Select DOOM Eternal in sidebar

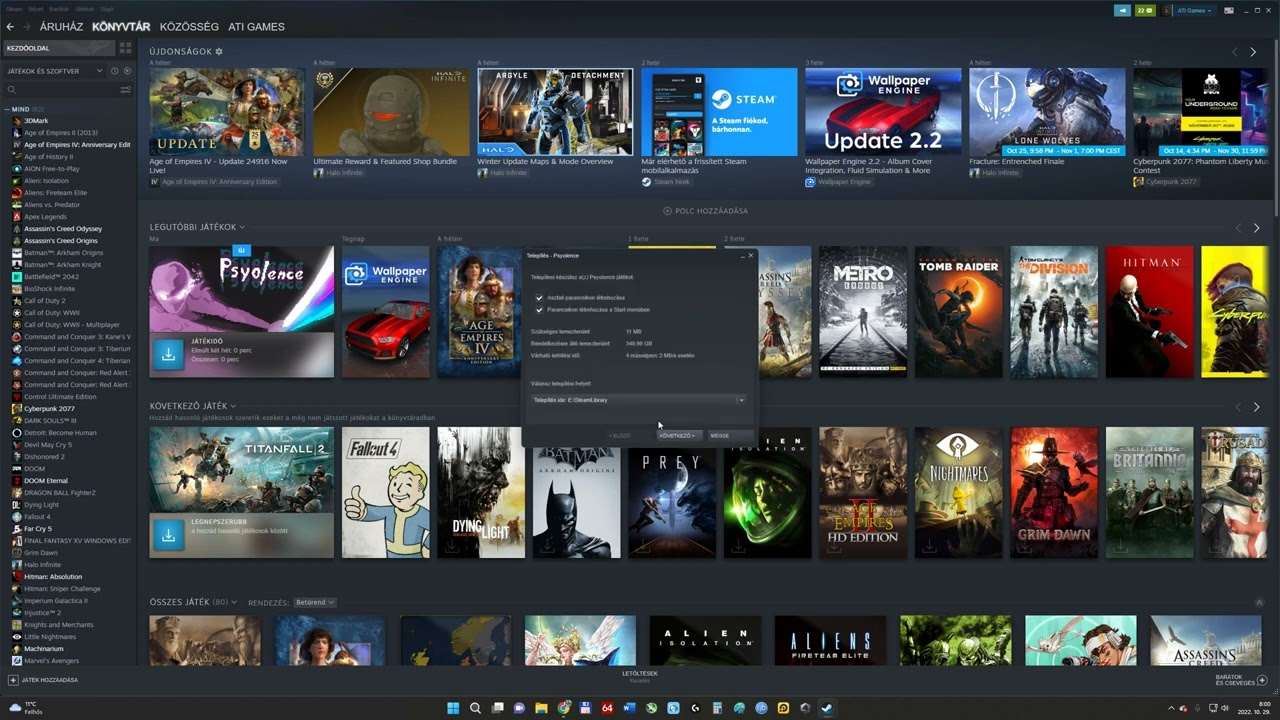(x=45, y=481)
